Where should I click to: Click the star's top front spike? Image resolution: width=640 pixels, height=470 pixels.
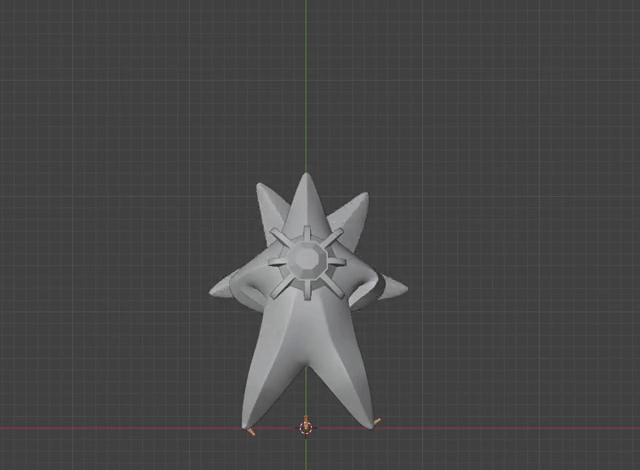(x=306, y=204)
